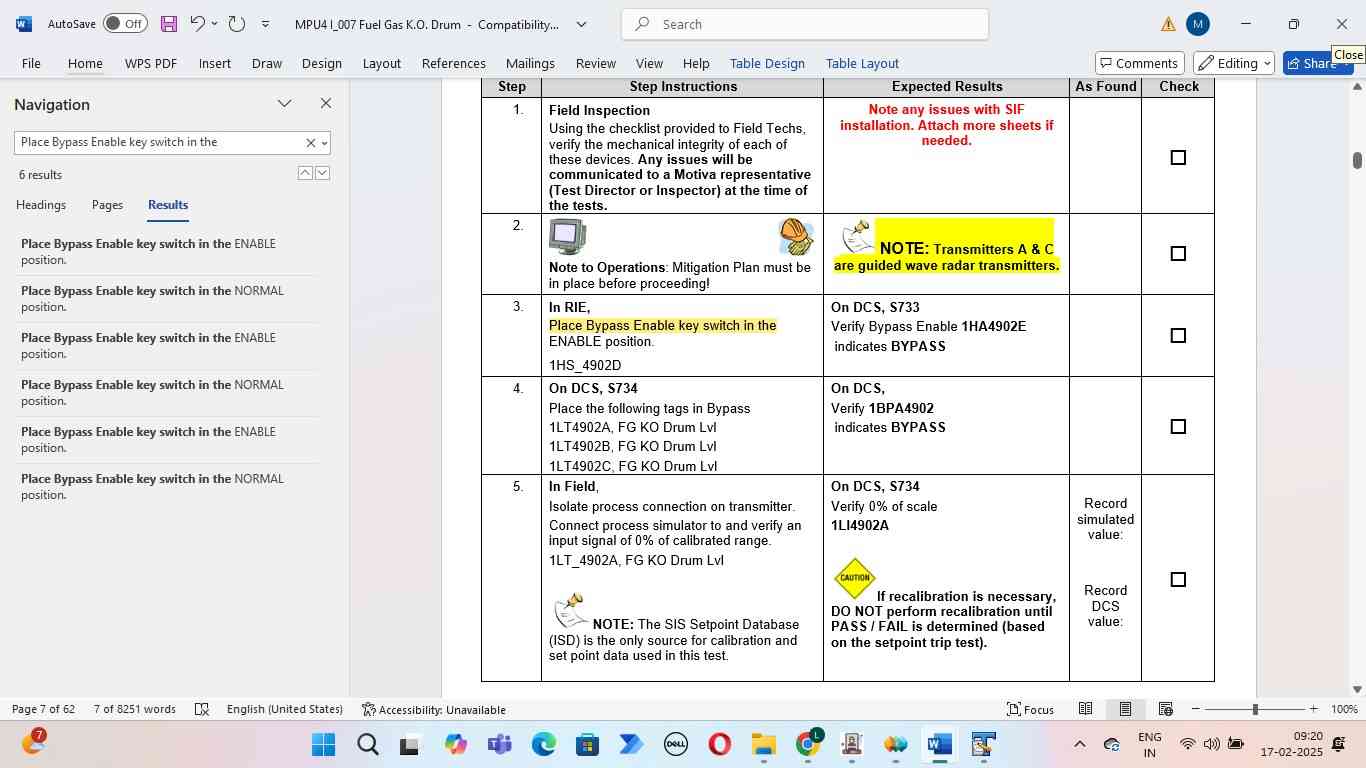
Task: Open the Editing mode dropdown
Action: [x=1234, y=63]
